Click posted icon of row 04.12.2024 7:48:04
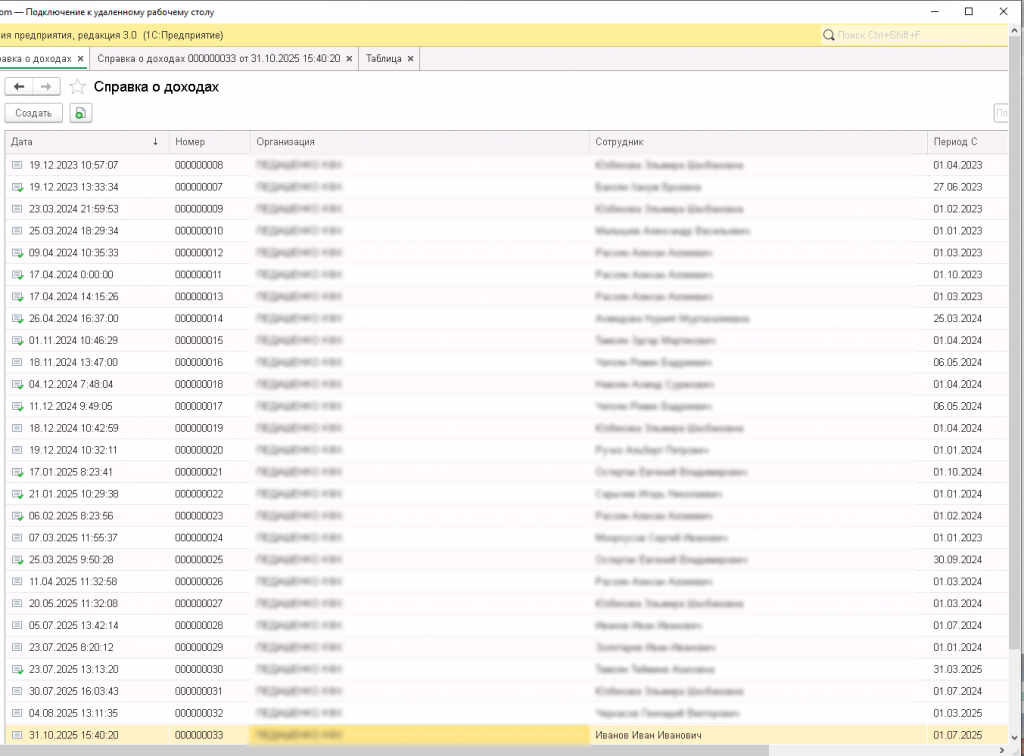The height and width of the screenshot is (756, 1024). tap(18, 385)
